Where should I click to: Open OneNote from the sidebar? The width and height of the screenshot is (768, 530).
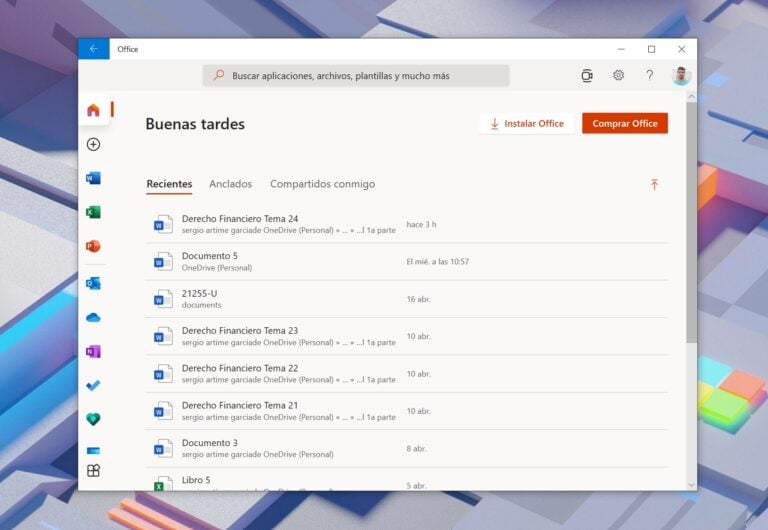(x=93, y=351)
